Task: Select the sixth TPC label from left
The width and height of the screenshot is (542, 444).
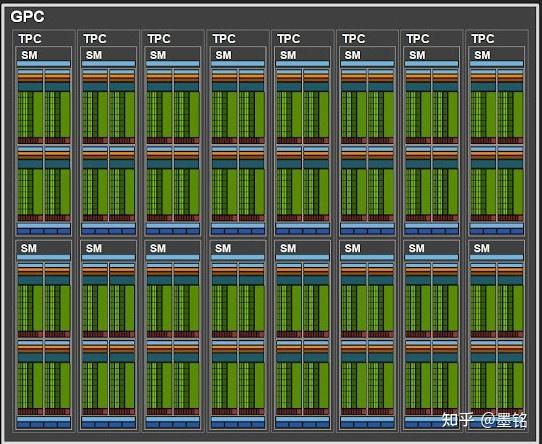Action: [353, 39]
